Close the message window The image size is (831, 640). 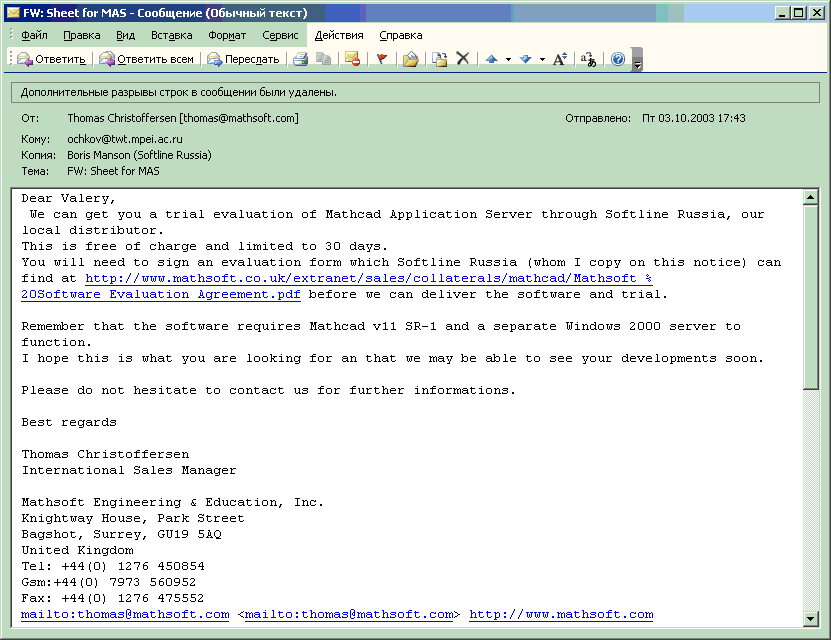(x=817, y=13)
